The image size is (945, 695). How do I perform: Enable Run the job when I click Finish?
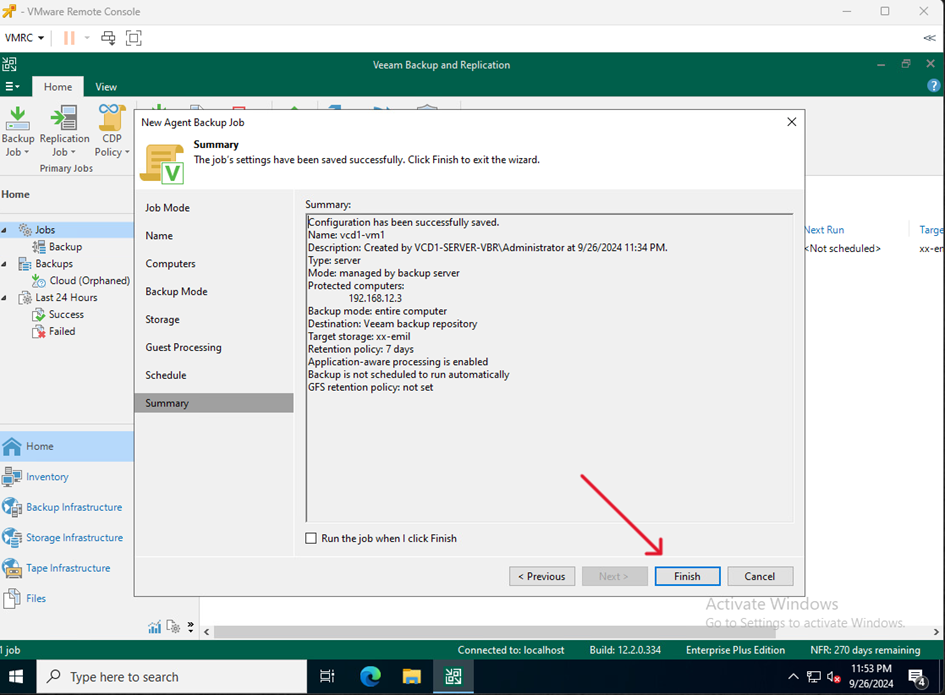coord(312,538)
